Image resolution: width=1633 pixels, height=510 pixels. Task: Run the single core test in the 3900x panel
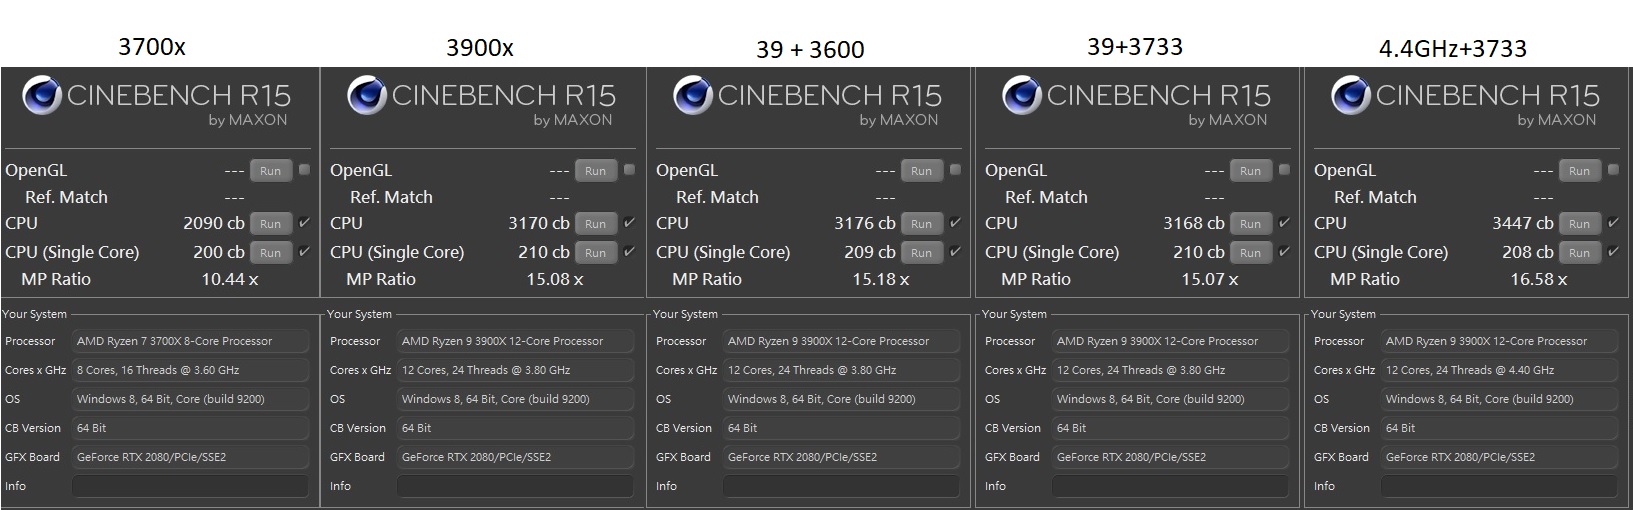(x=596, y=253)
